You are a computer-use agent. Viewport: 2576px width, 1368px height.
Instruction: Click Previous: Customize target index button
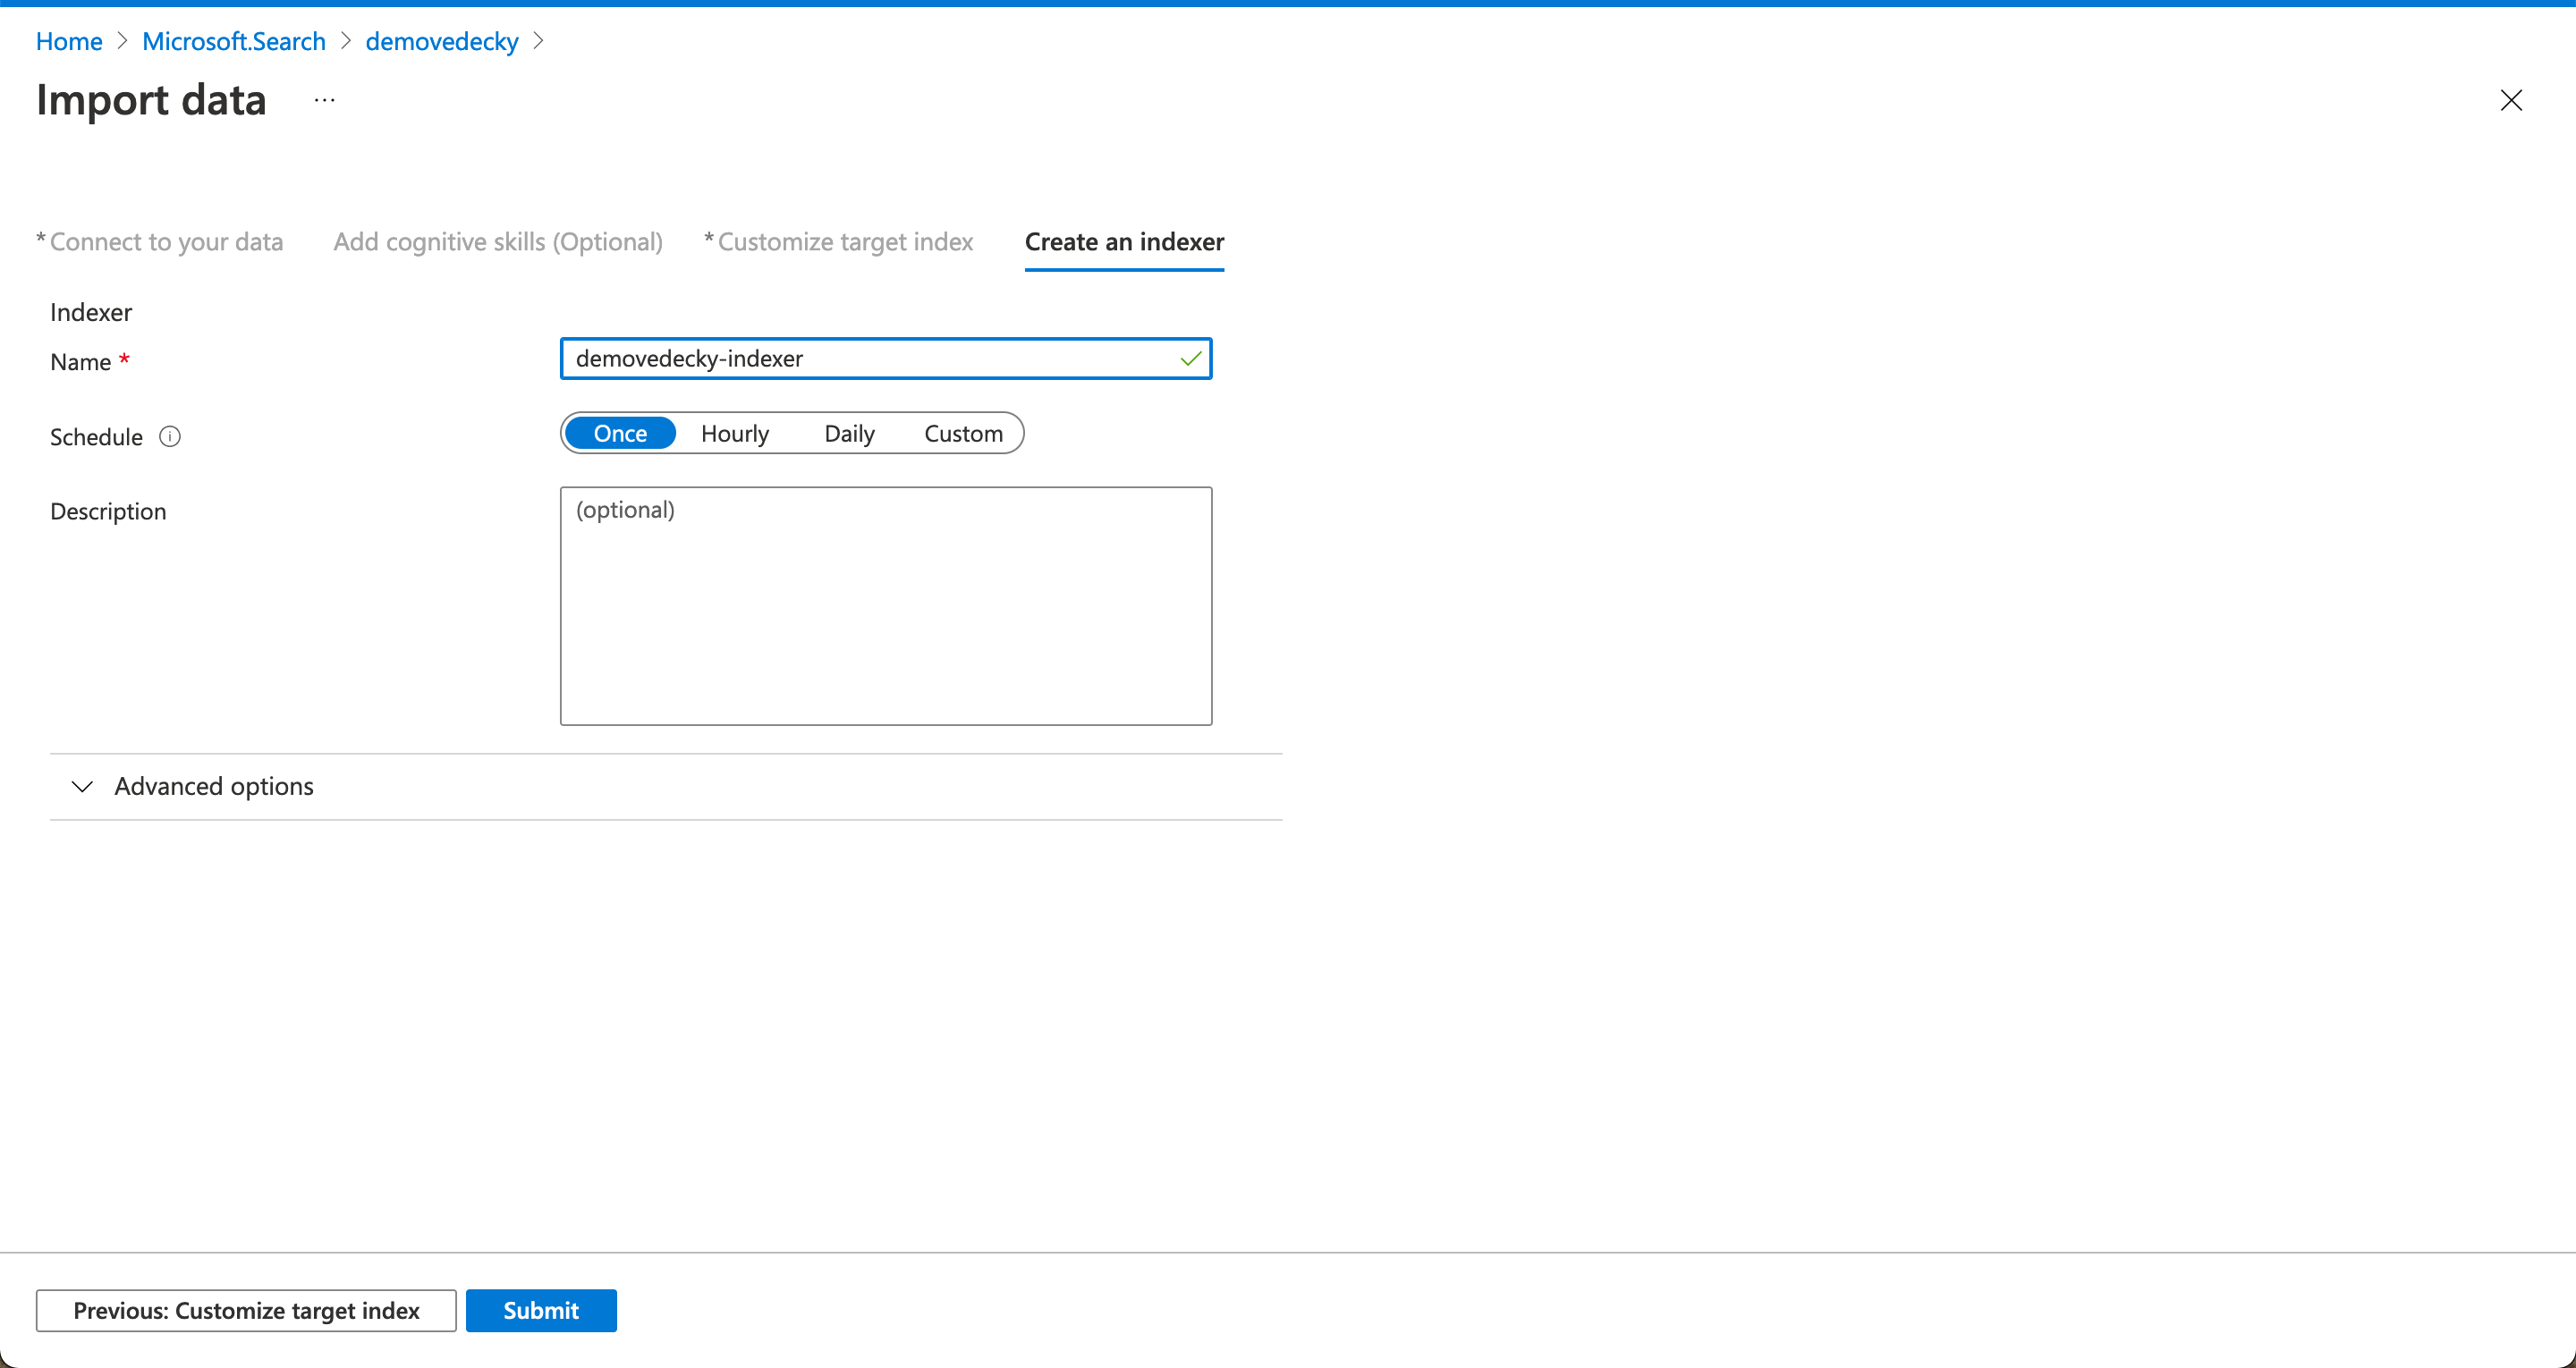point(246,1310)
